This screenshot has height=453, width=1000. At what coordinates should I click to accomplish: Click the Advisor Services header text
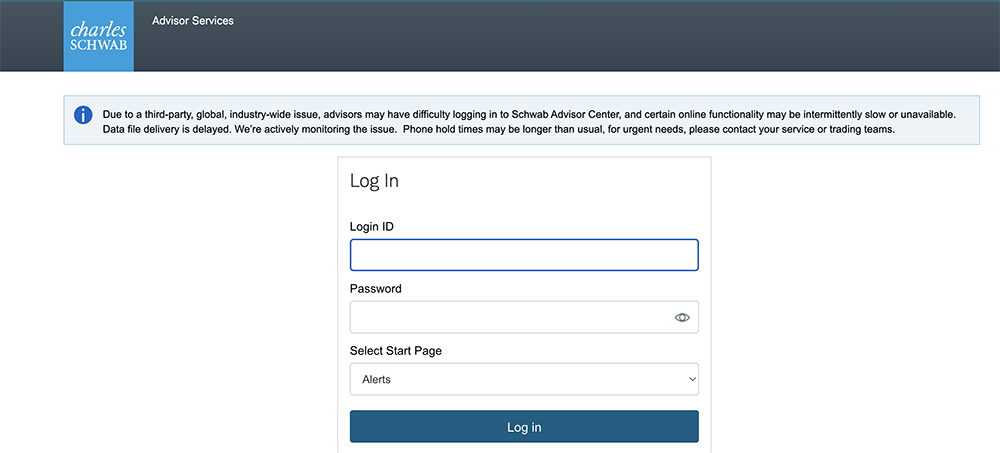(193, 20)
